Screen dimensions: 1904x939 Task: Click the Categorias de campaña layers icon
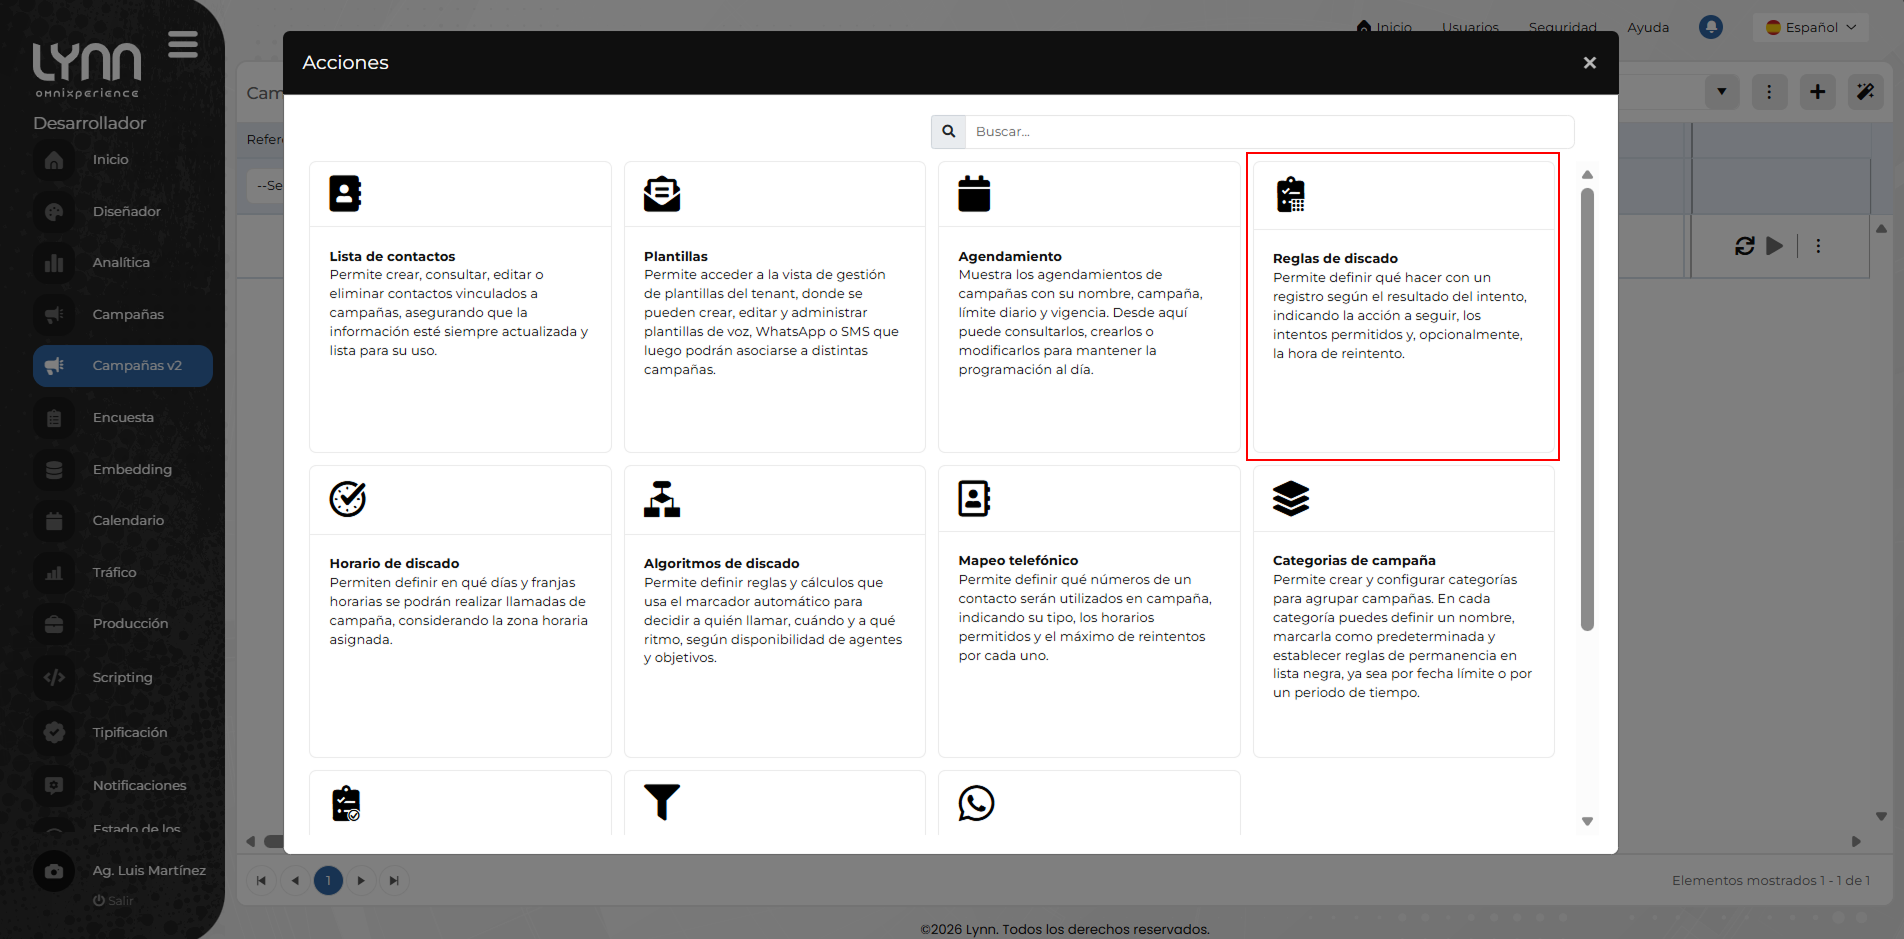pyautogui.click(x=1291, y=498)
